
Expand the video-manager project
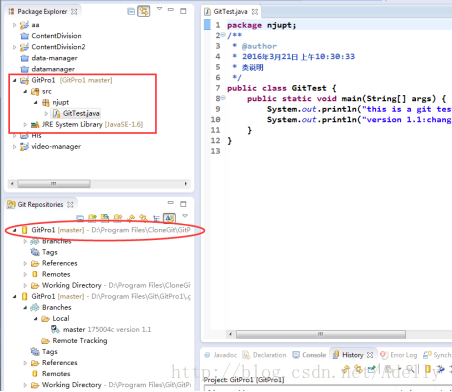[x=14, y=147]
